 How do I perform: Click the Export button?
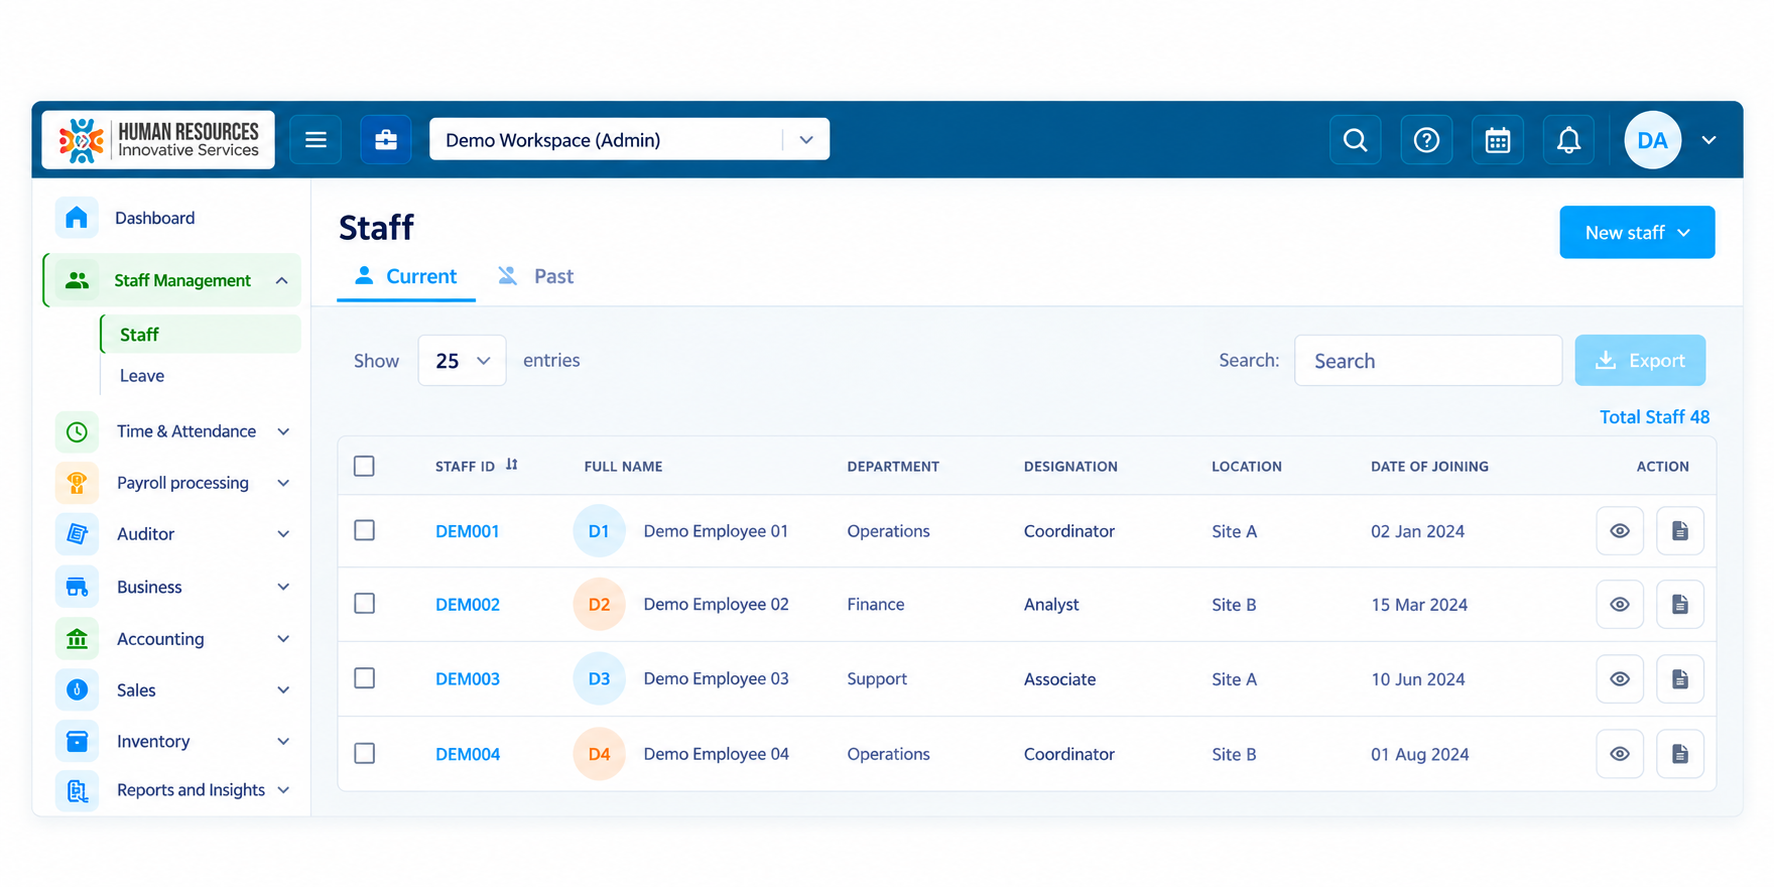tap(1640, 360)
